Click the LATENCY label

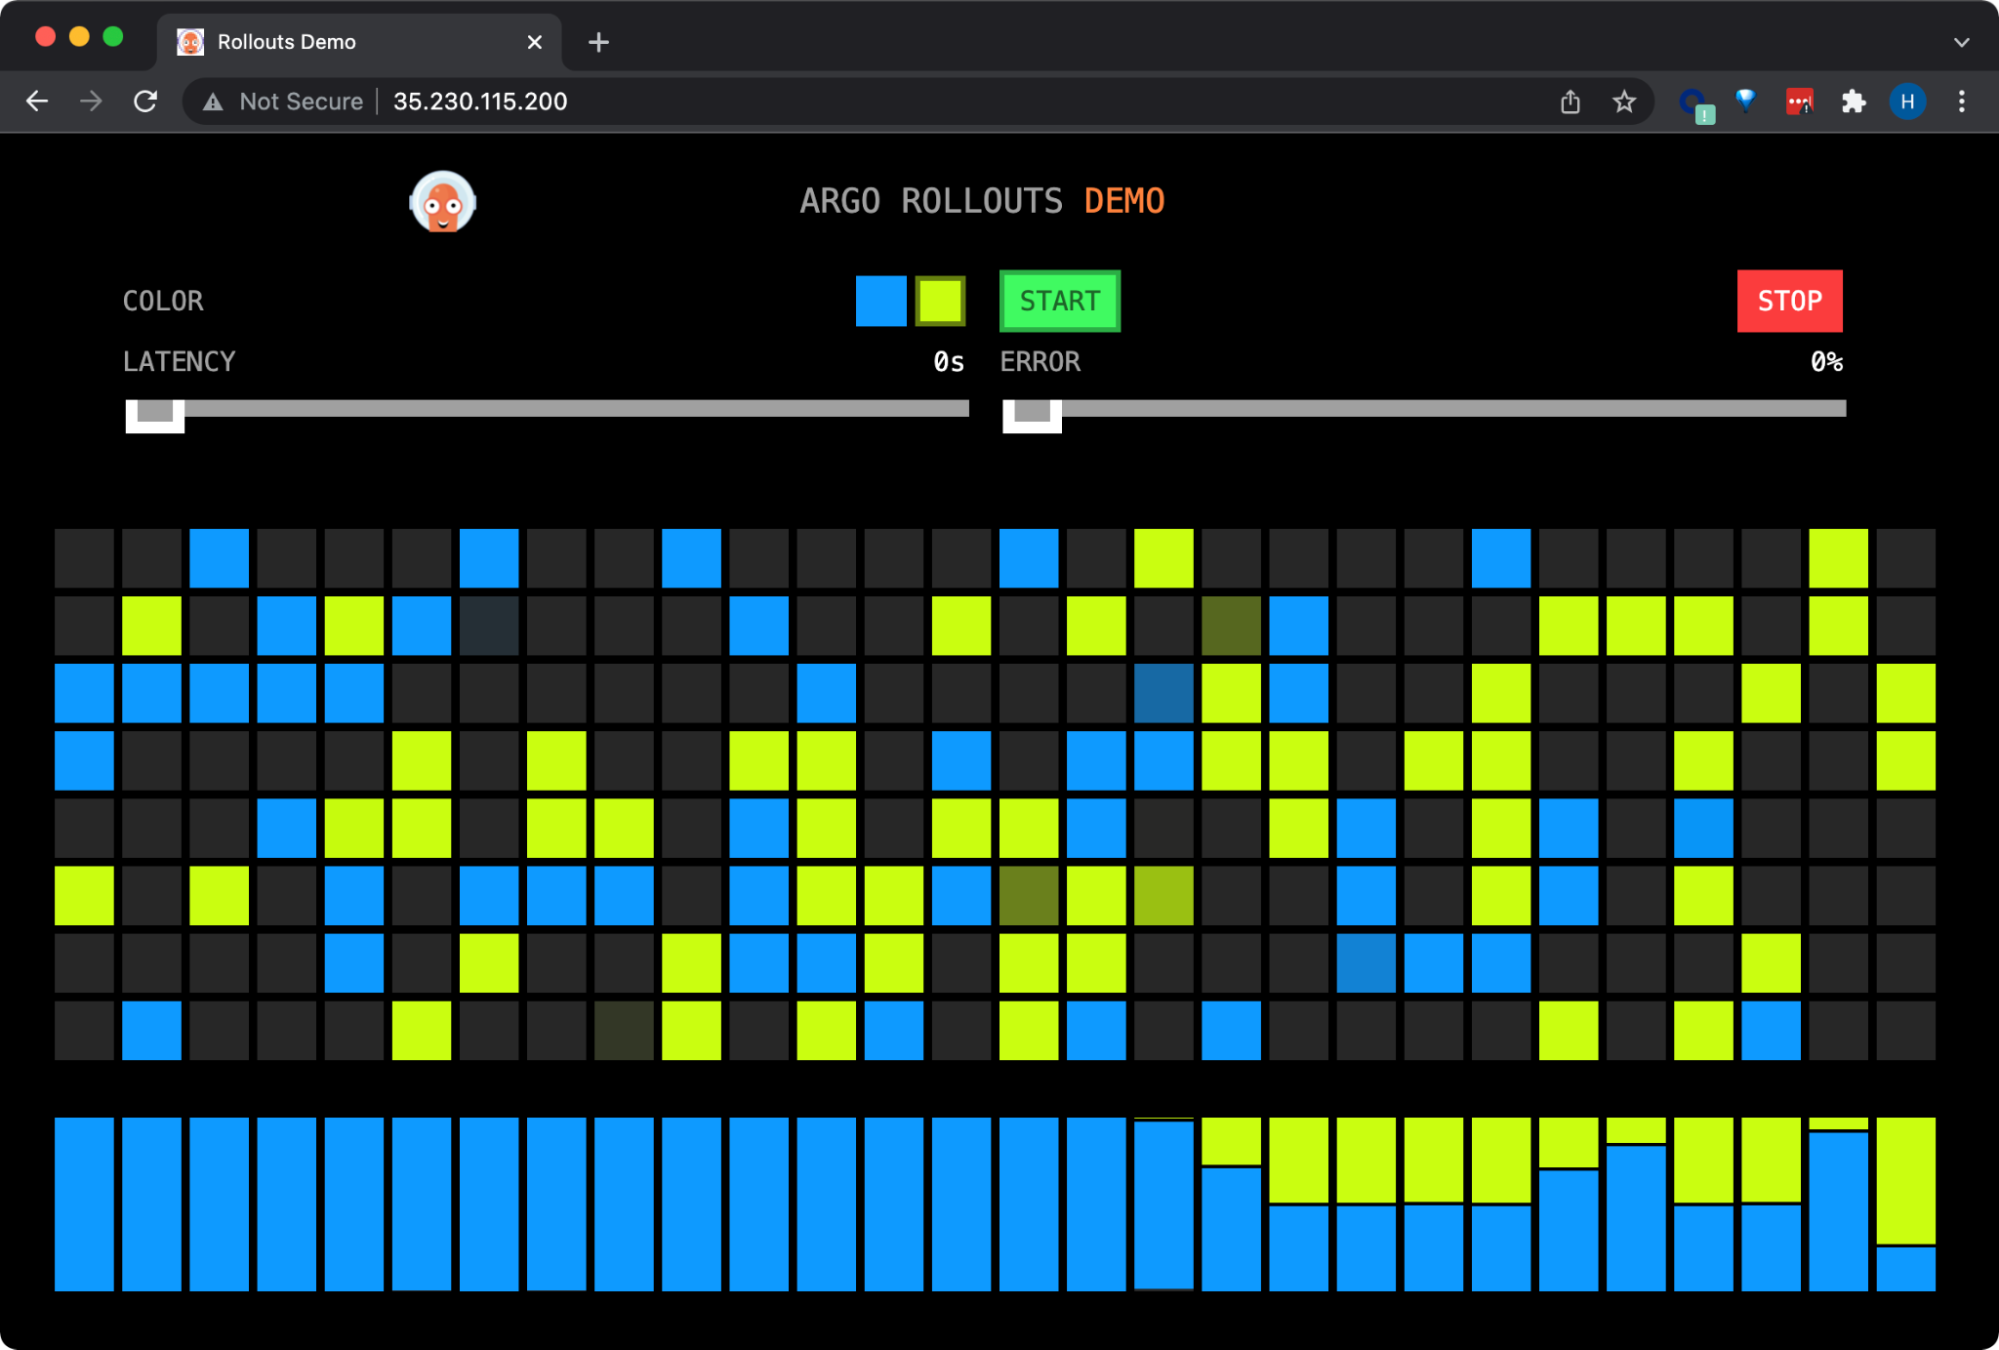tap(179, 362)
